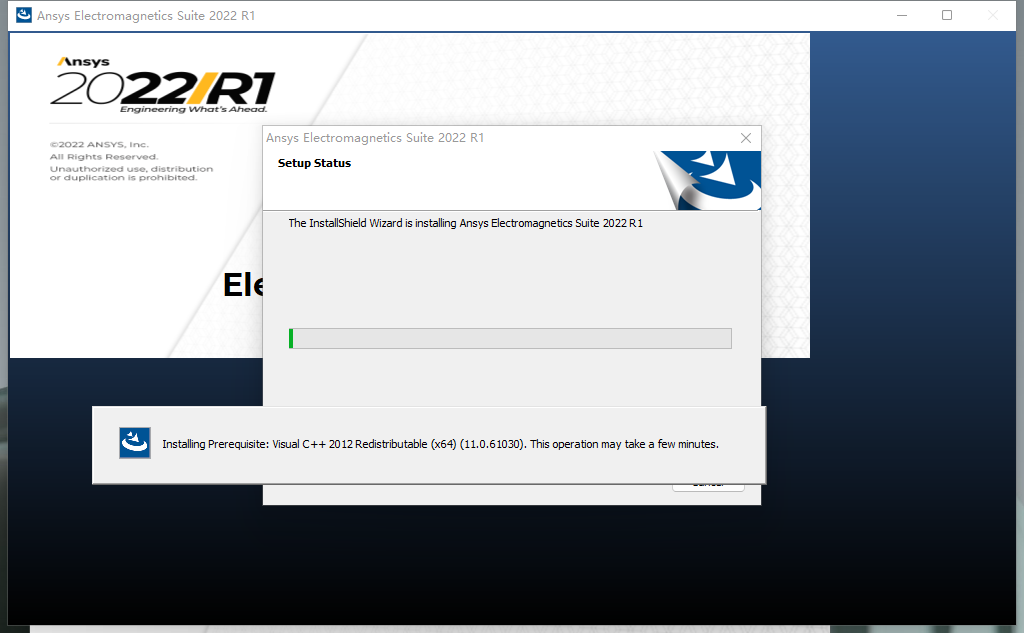Click the installation progress bar
Image resolution: width=1024 pixels, height=633 pixels.
coord(510,338)
